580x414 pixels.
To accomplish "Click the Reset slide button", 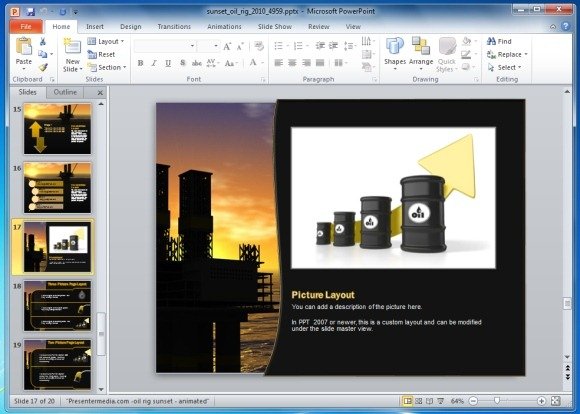I will coord(101,54).
